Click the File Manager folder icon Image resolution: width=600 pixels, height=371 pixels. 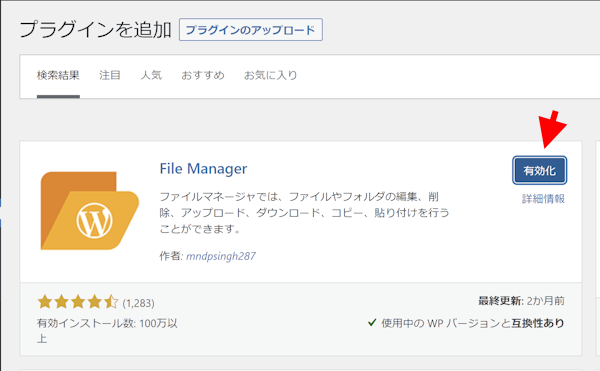point(90,211)
